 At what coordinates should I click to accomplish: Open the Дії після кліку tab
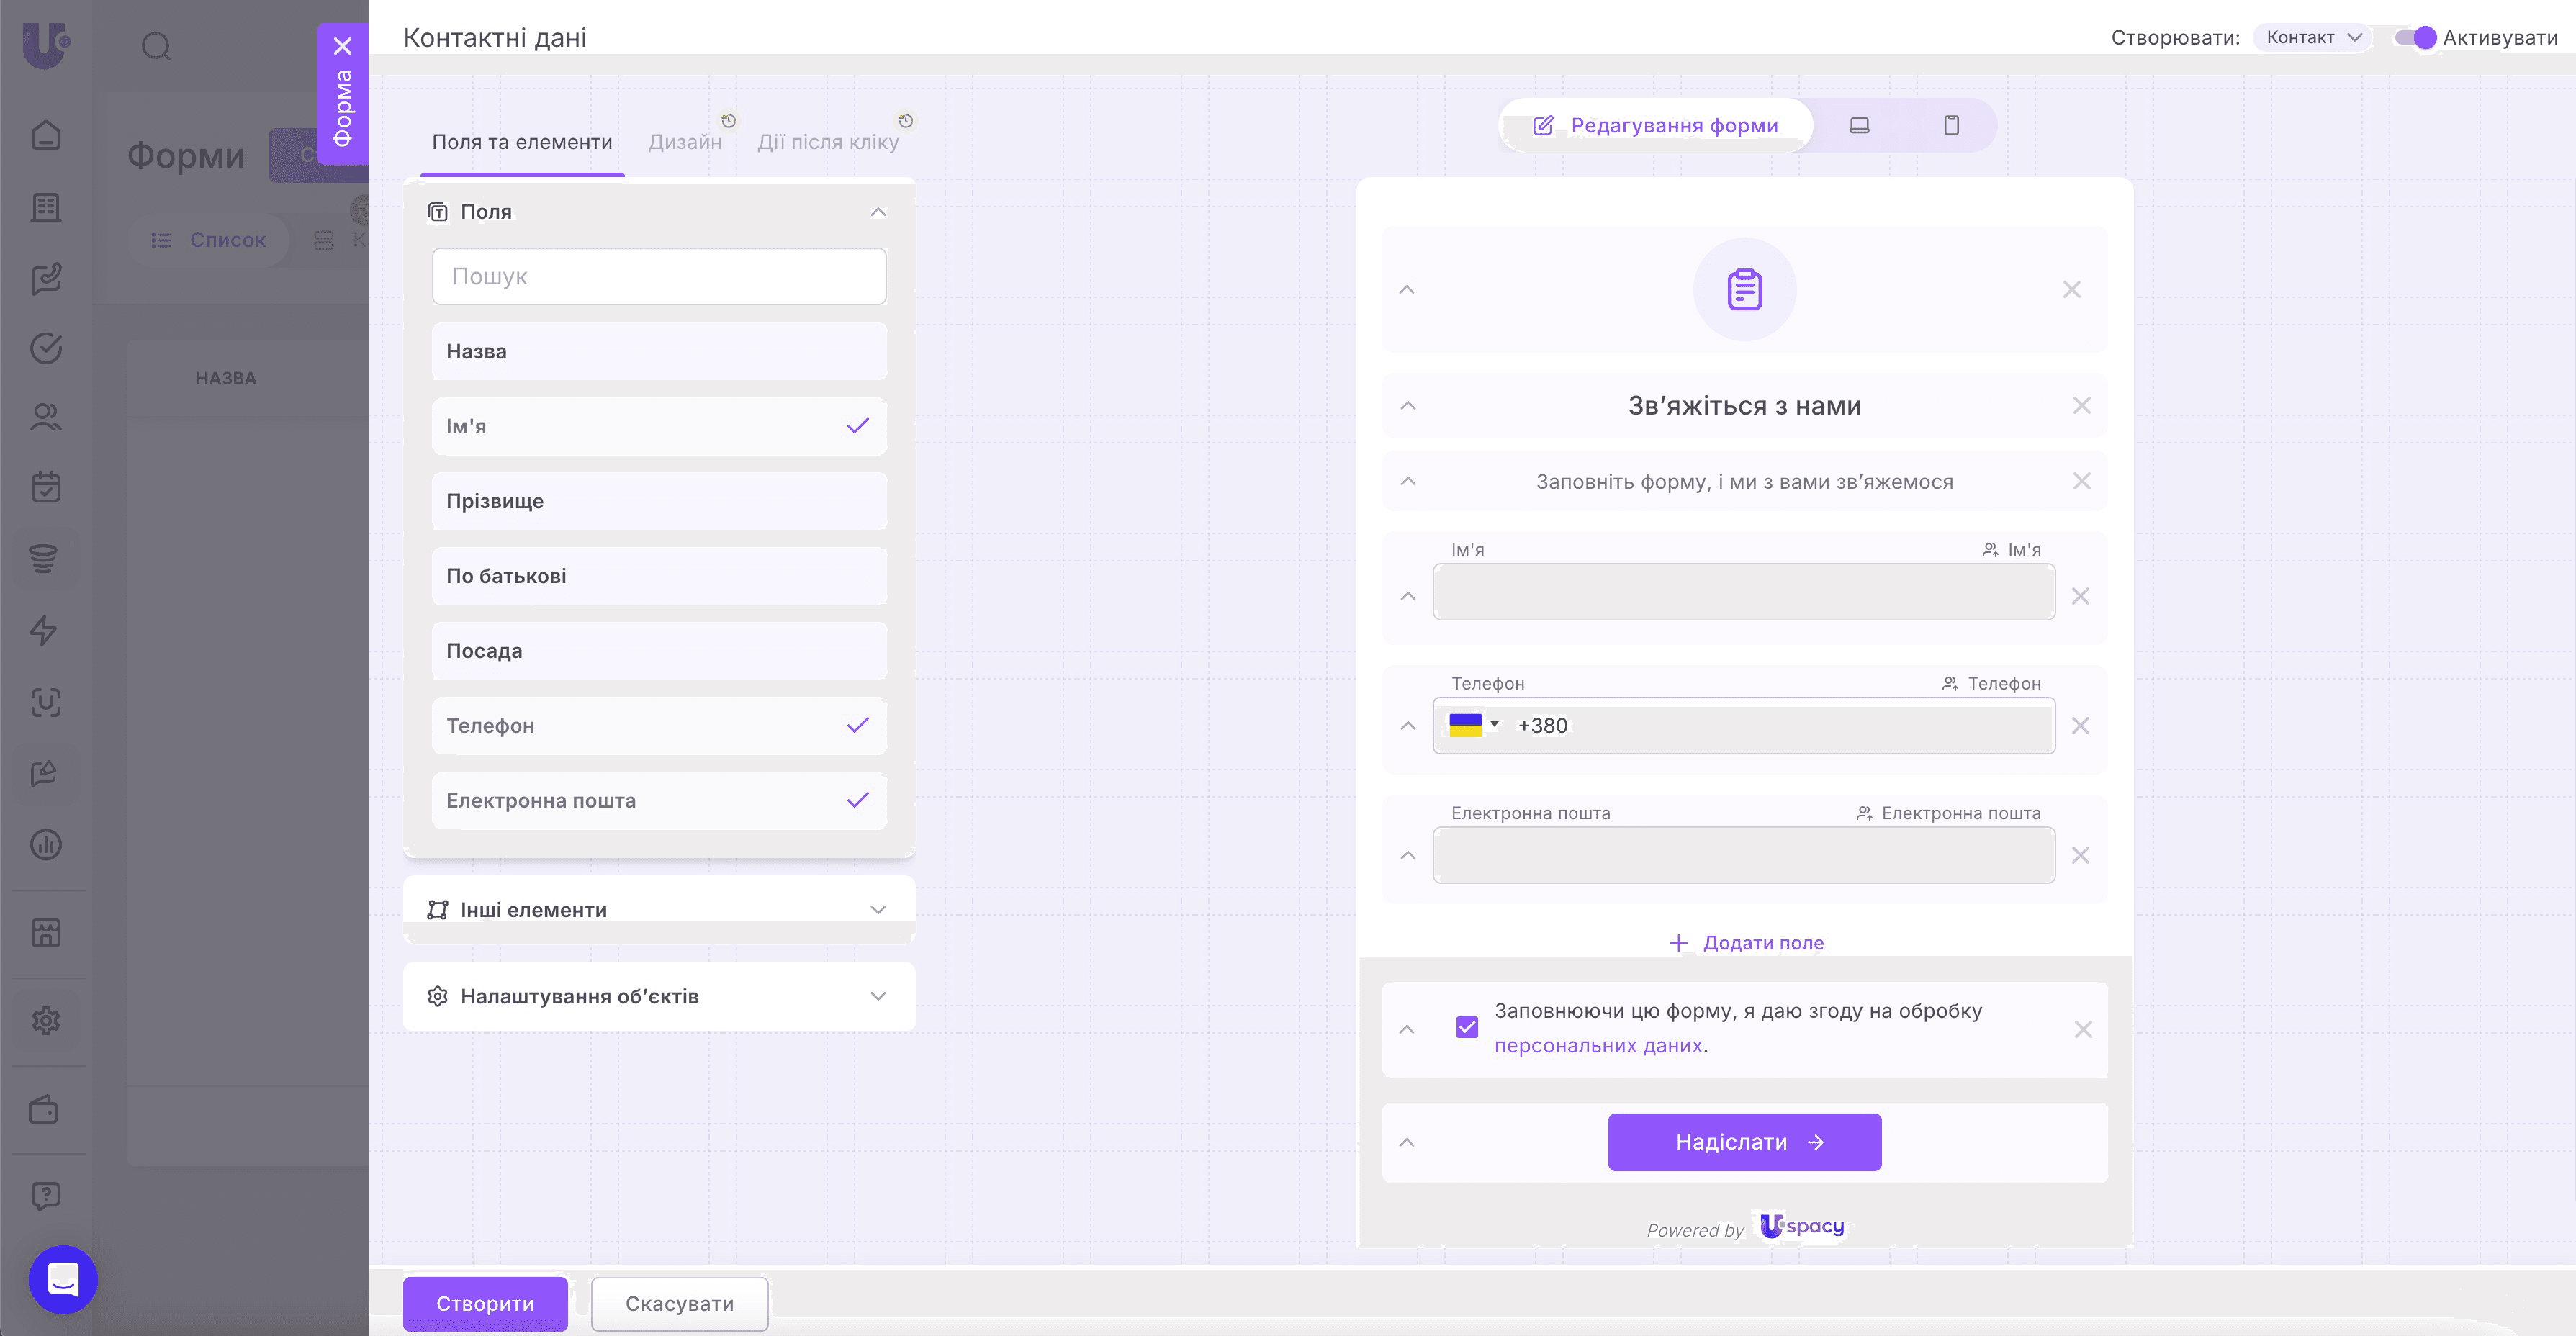point(827,142)
